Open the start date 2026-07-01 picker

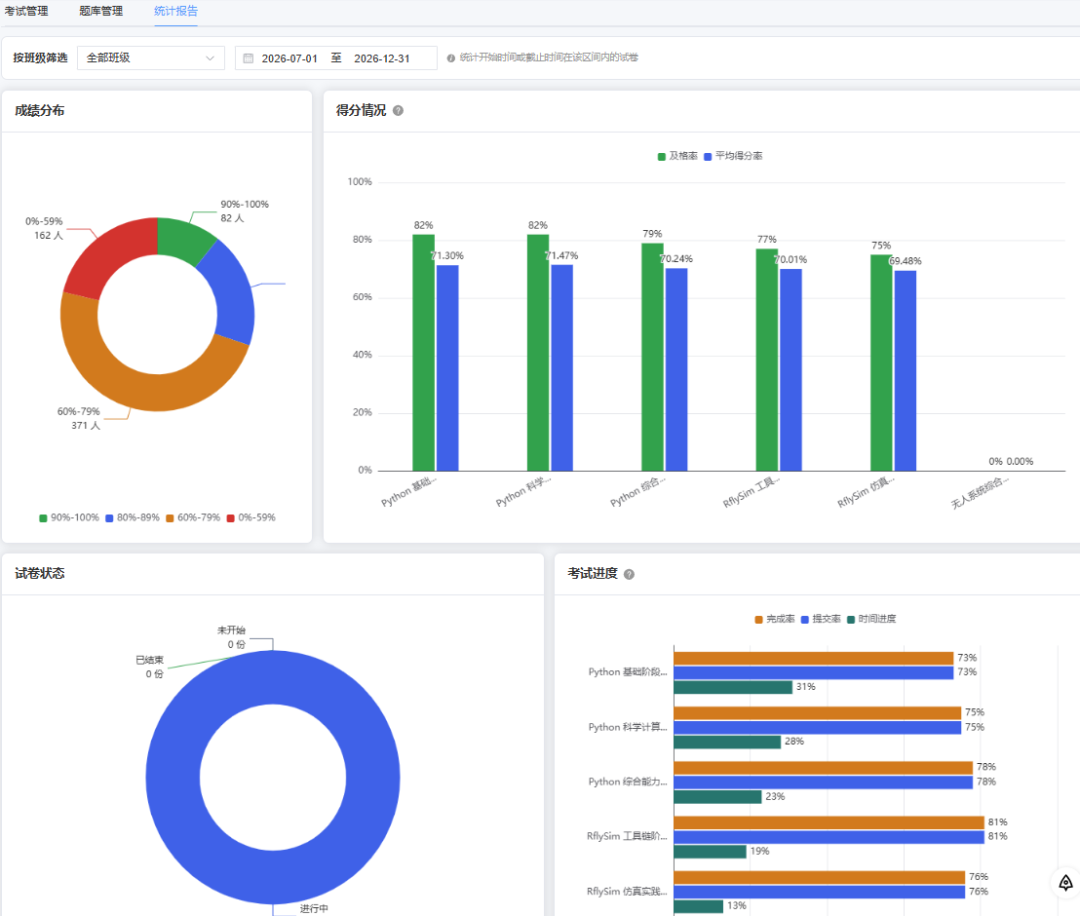point(289,59)
